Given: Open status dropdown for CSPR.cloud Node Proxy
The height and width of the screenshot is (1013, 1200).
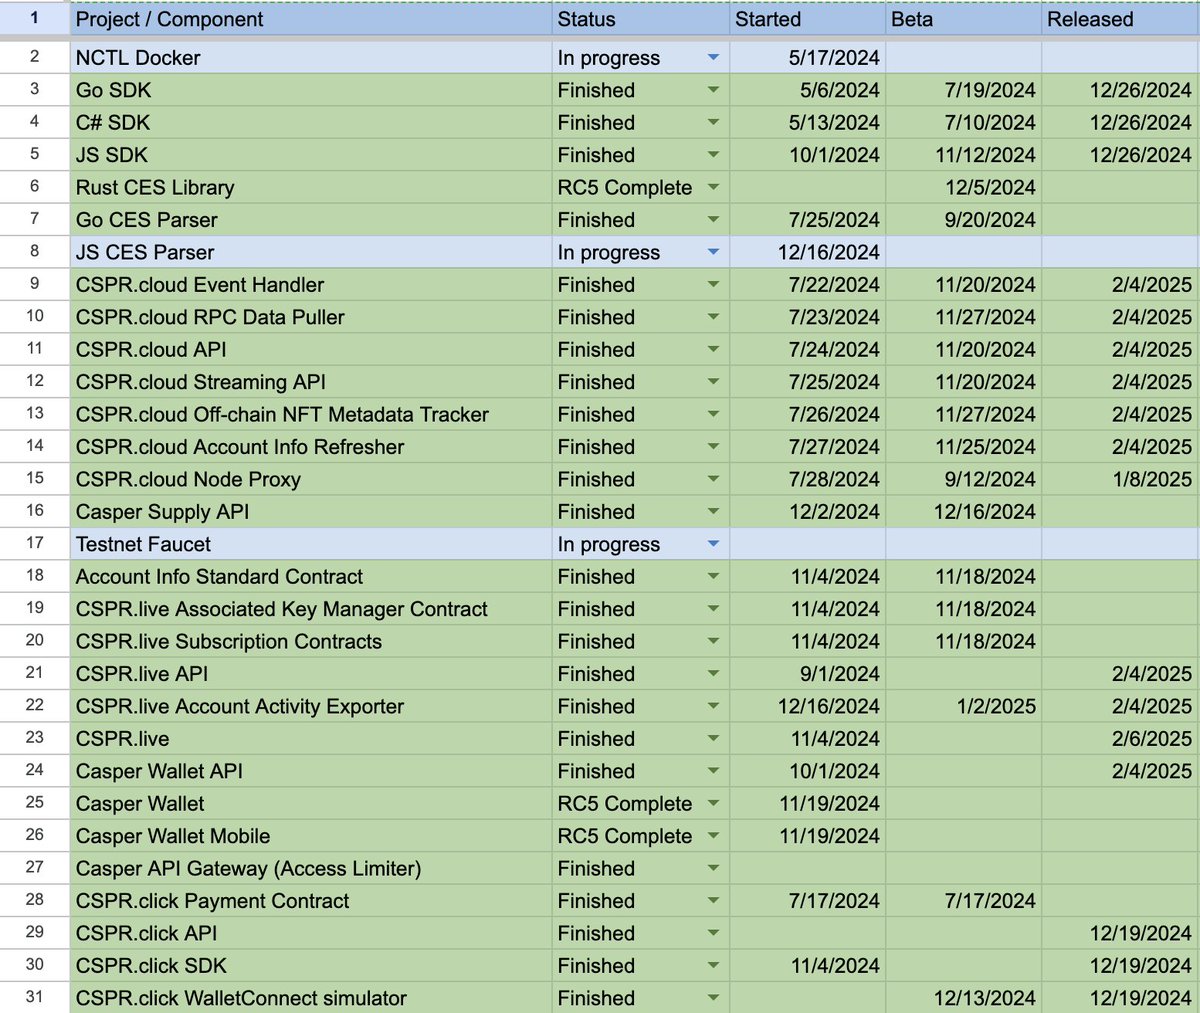Looking at the screenshot, I should [713, 479].
